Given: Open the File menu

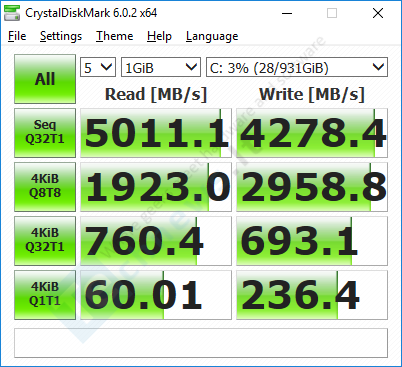Looking at the screenshot, I should (x=17, y=36).
